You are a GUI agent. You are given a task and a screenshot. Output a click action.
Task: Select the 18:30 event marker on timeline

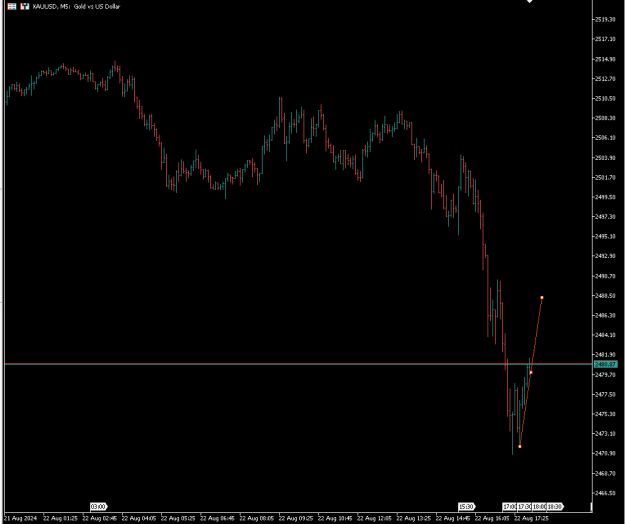point(555,506)
